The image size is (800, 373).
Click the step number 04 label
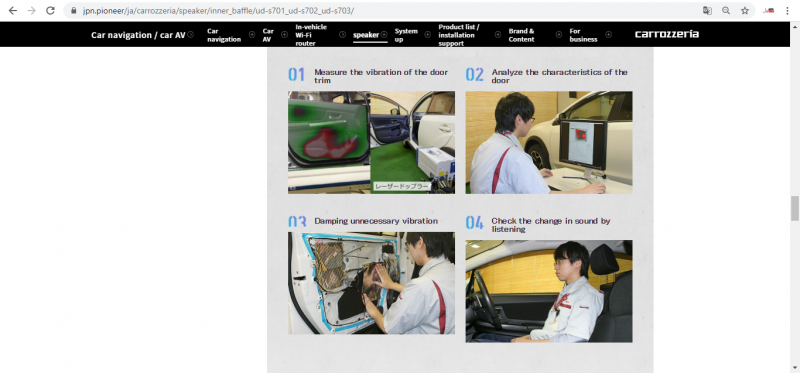[474, 222]
